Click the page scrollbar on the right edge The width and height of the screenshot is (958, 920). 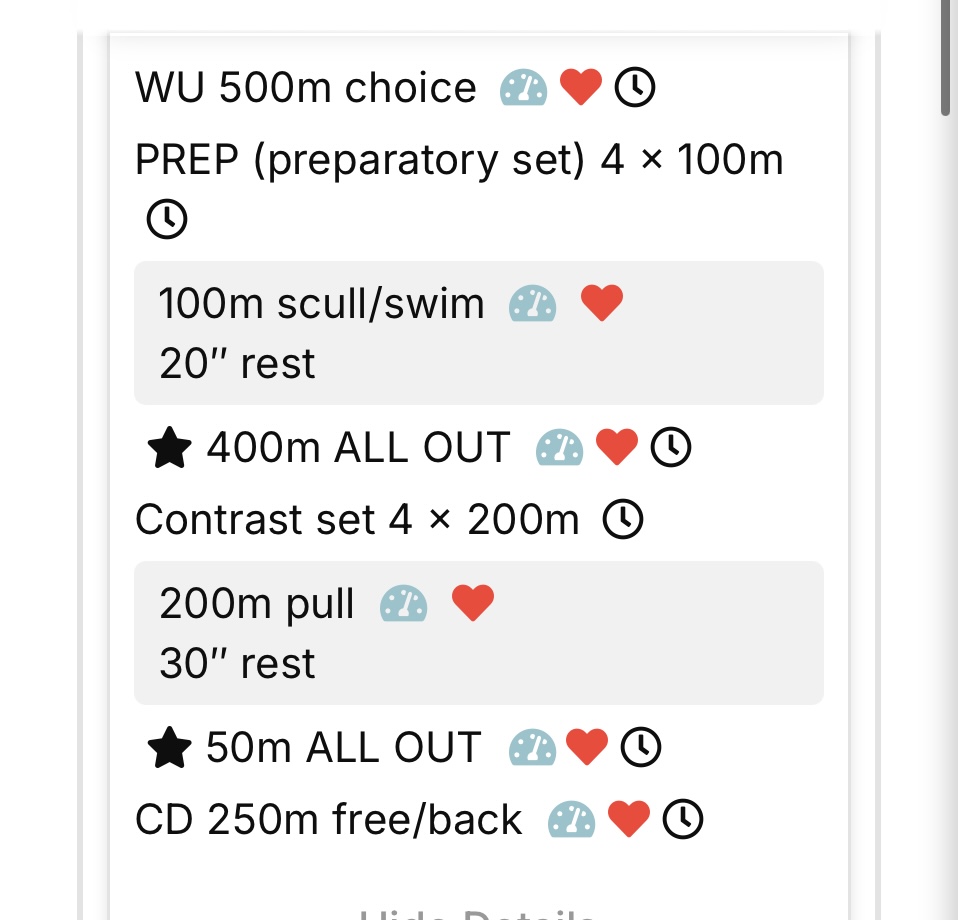click(x=946, y=60)
